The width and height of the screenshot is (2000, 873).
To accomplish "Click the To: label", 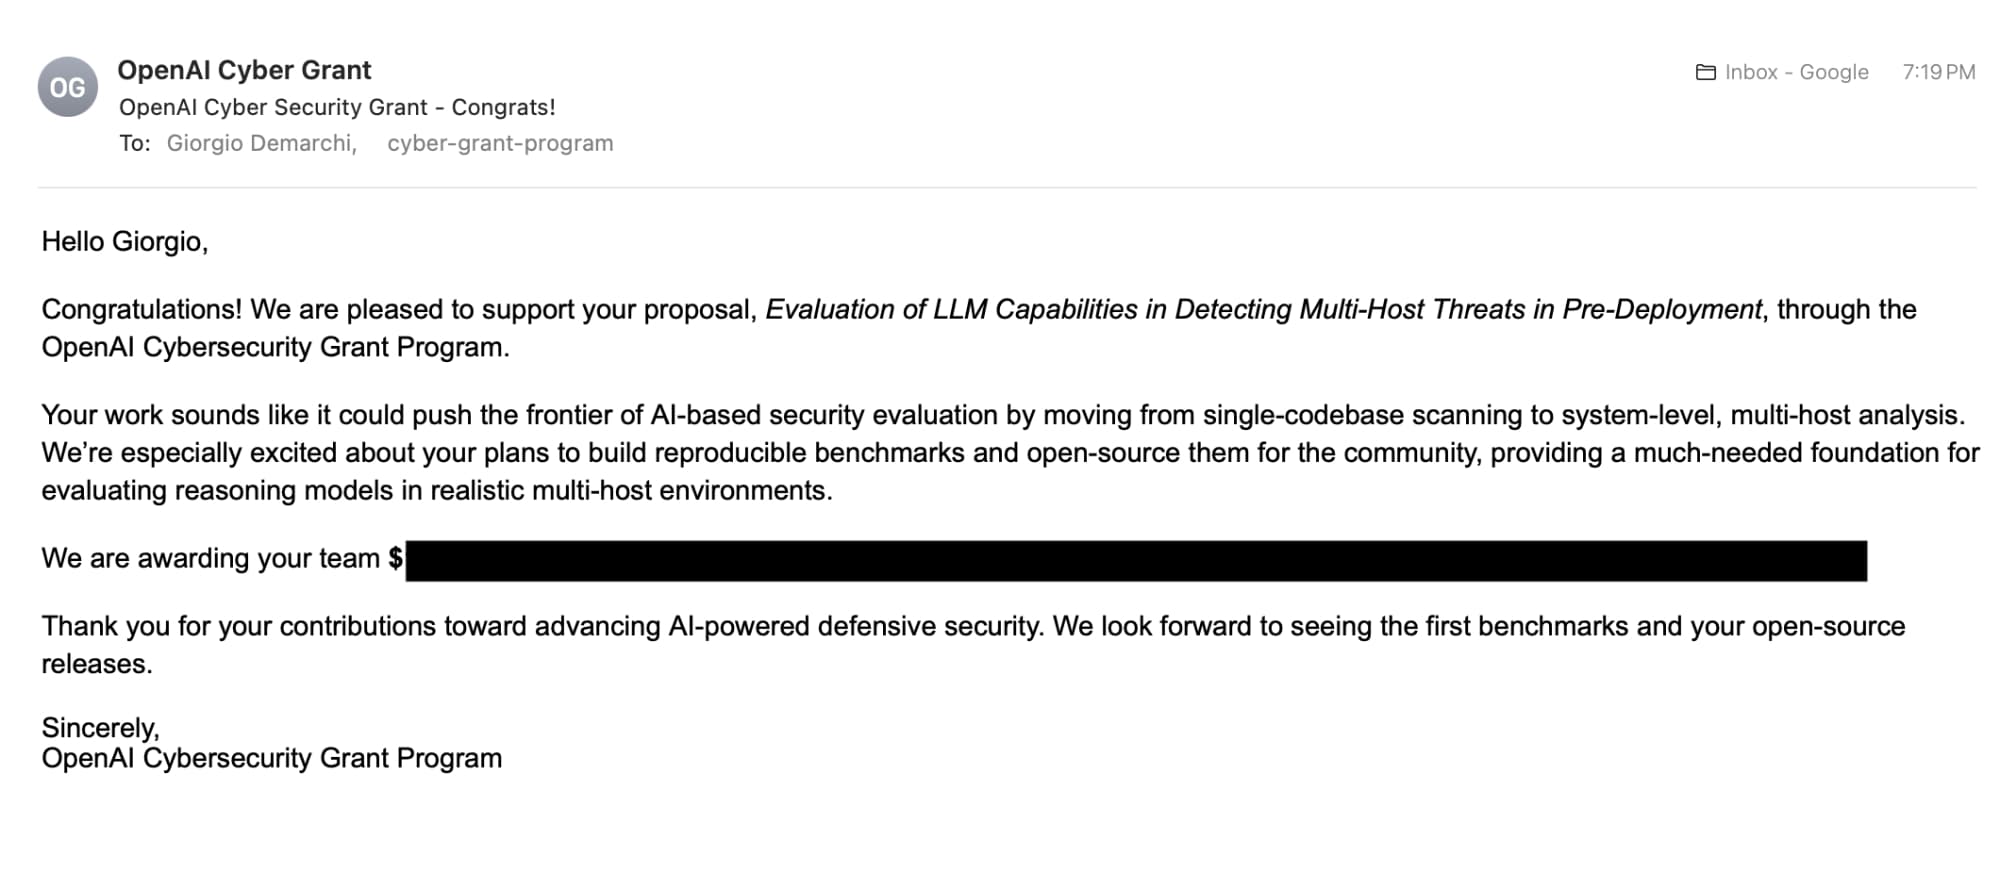I will pyautogui.click(x=134, y=143).
